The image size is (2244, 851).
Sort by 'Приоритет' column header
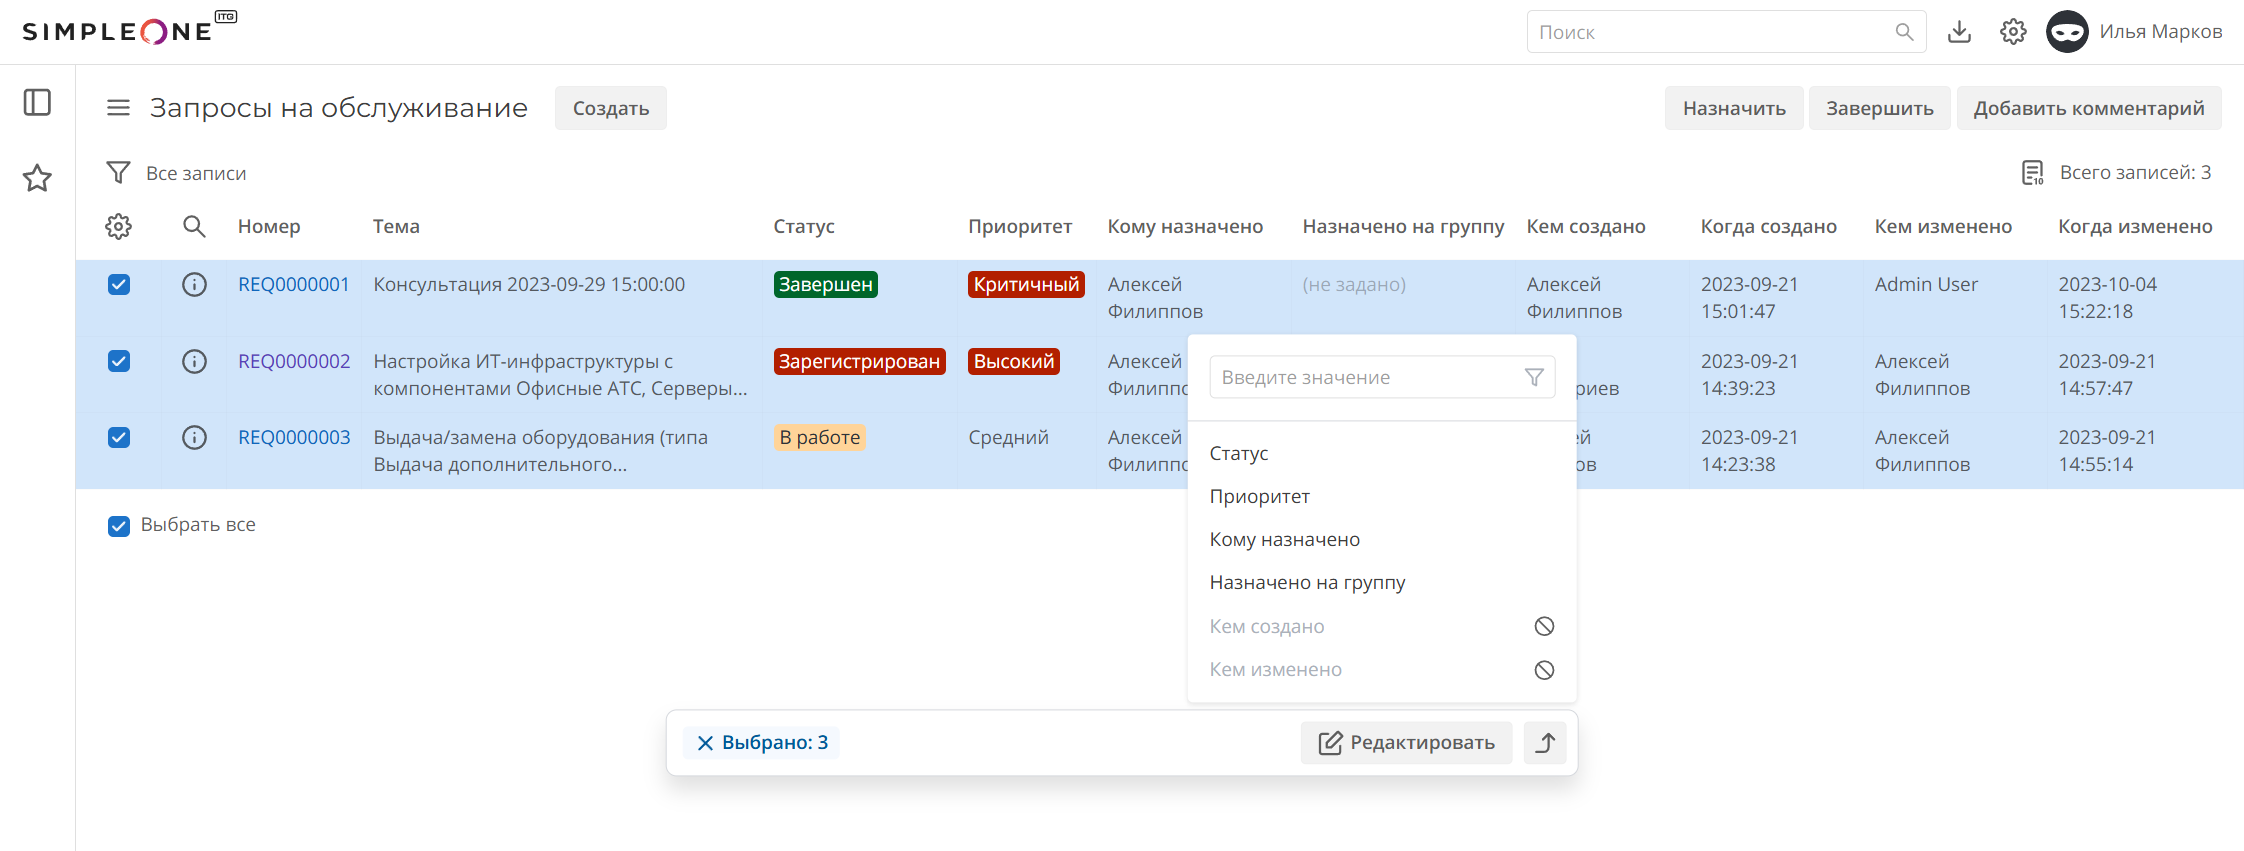click(x=1020, y=227)
